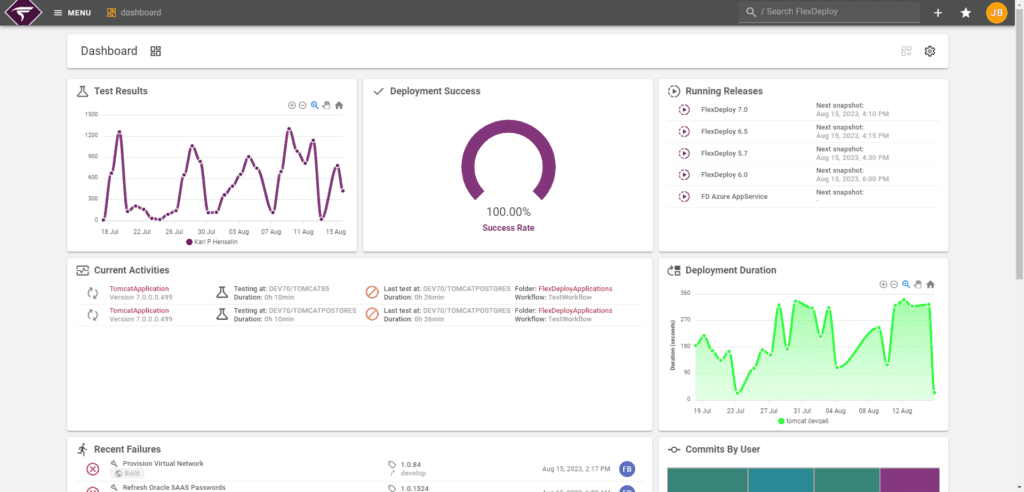
Task: Open the JB user avatar menu
Action: (997, 12)
